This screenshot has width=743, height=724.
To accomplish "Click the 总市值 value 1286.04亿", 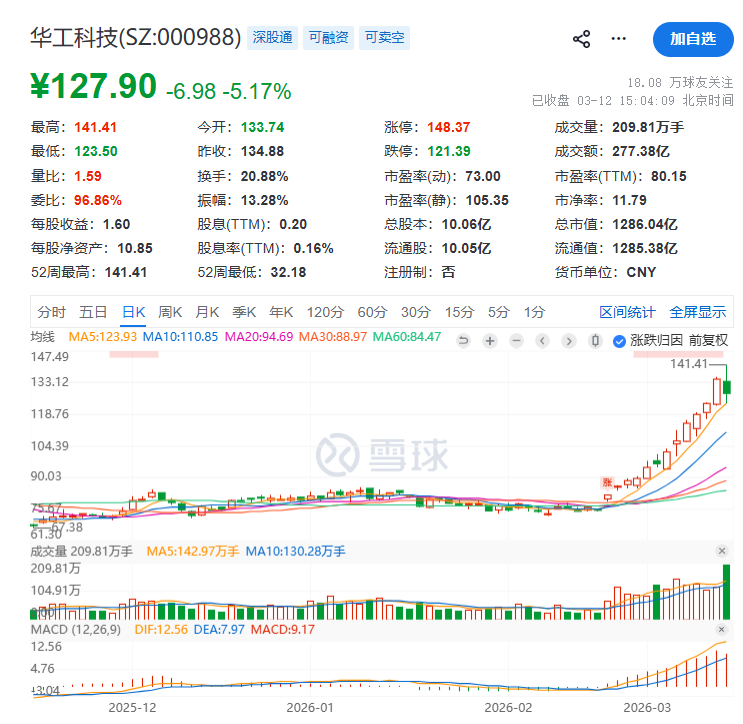I will click(645, 224).
